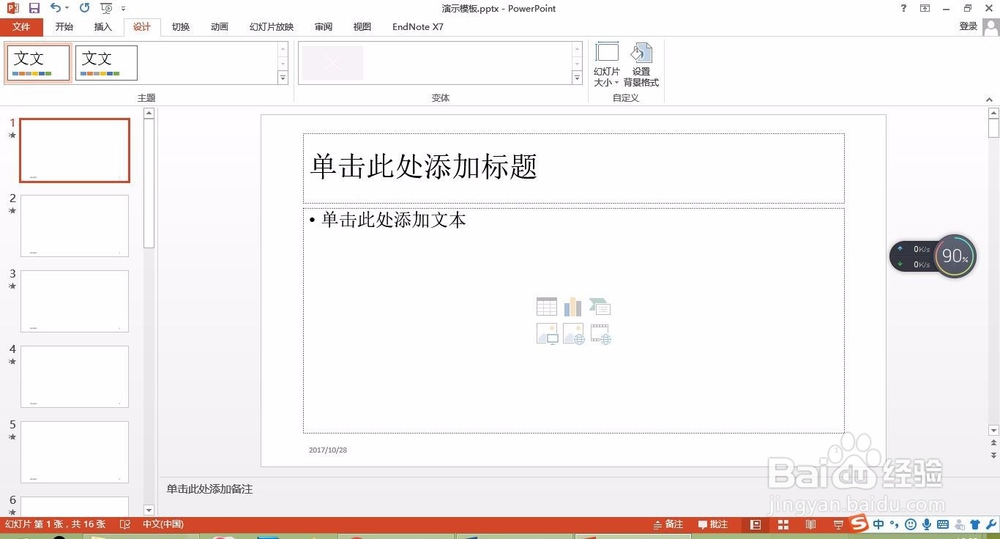Select the 设计 tab
This screenshot has width=1000, height=539.
pos(142,27)
